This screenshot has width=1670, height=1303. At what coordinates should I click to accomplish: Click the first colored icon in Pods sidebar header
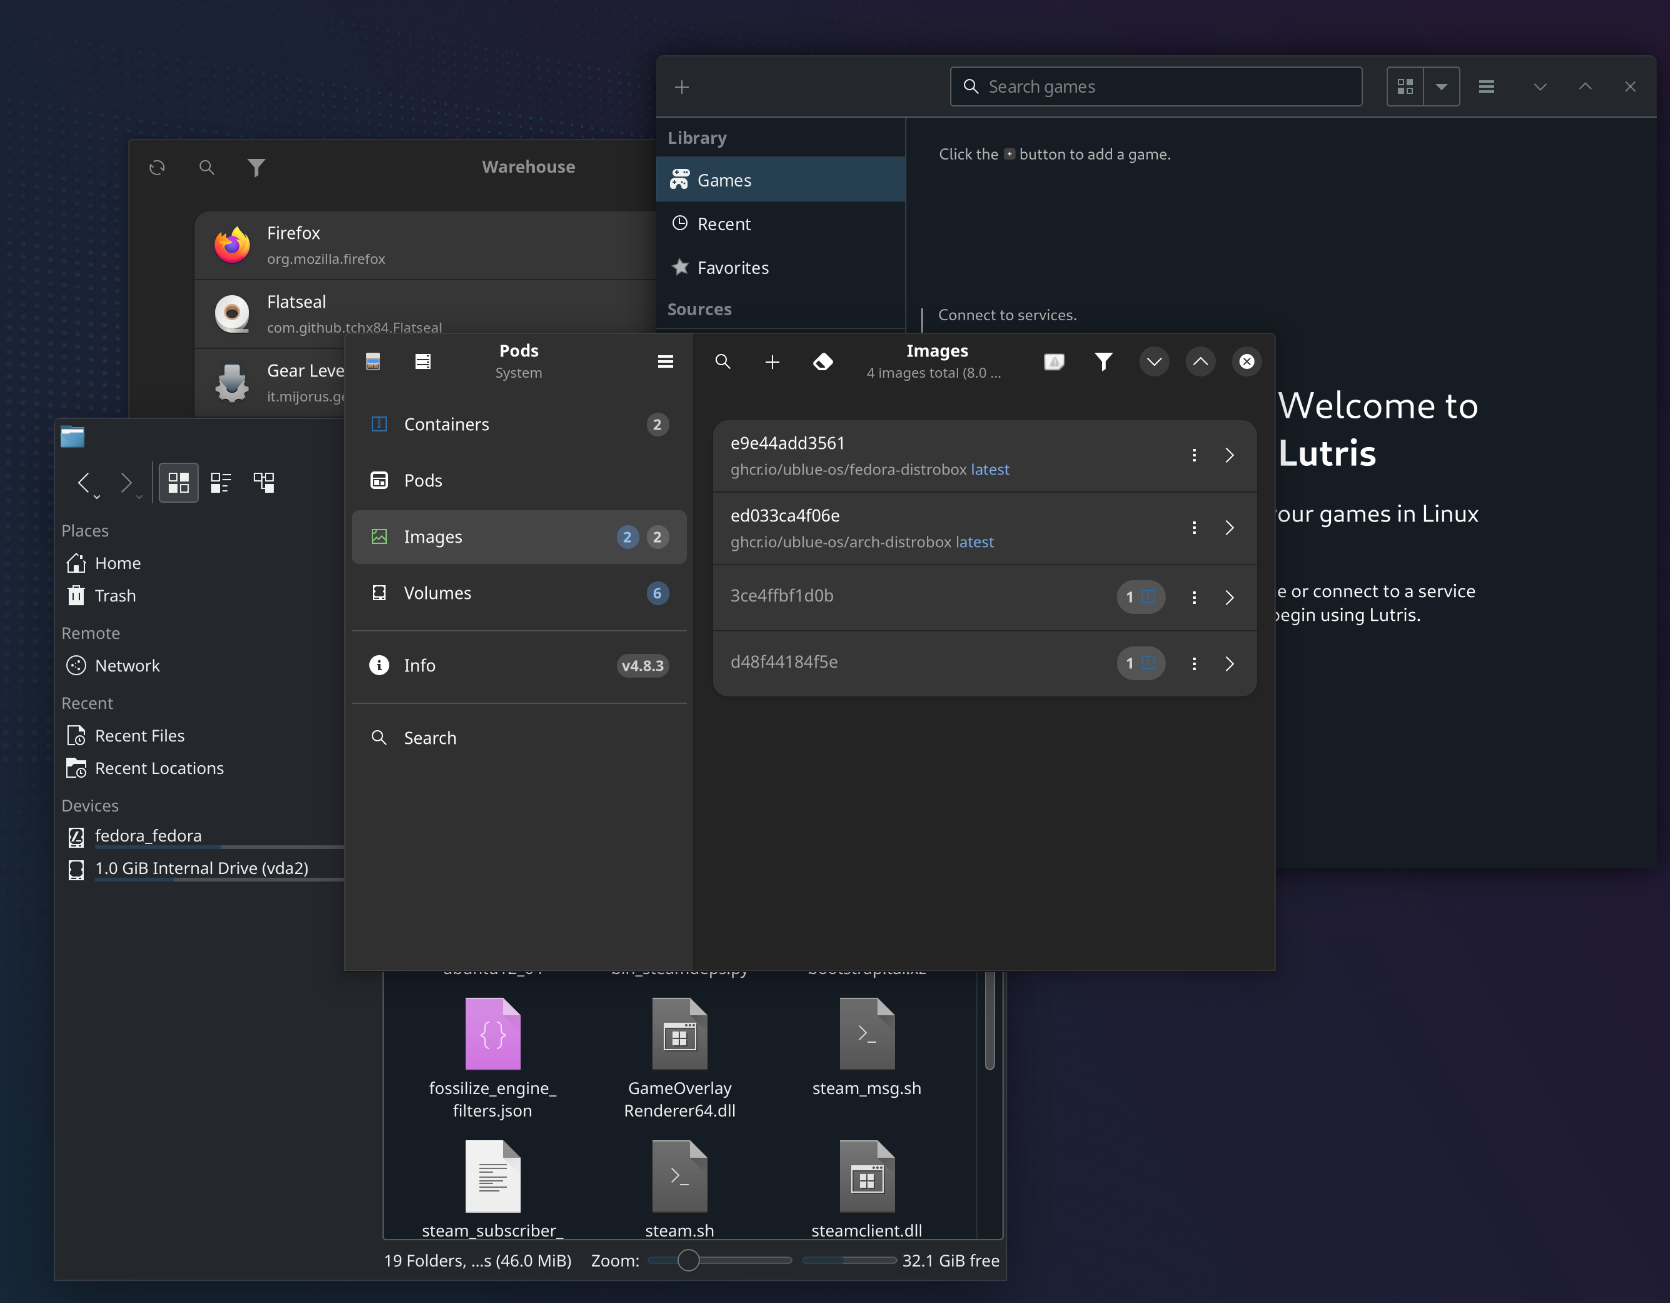(x=373, y=362)
